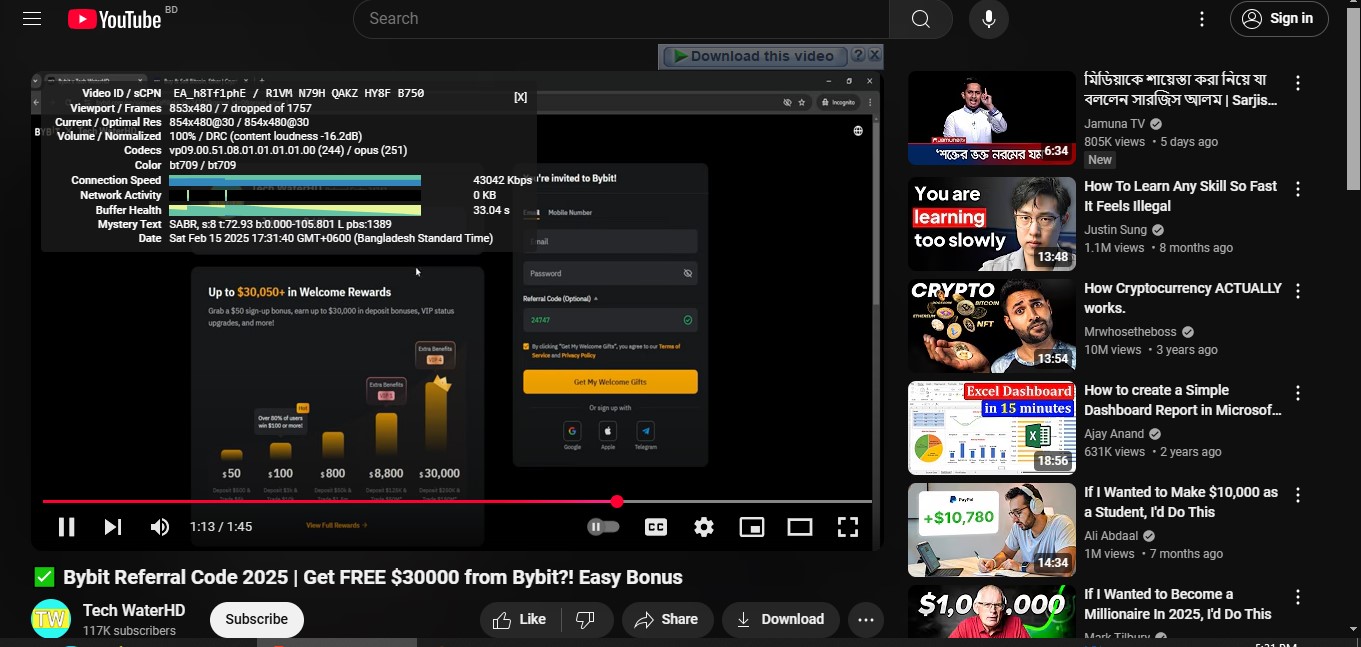Click the Download button below the video
This screenshot has height=647, width=1361.
[x=781, y=619]
